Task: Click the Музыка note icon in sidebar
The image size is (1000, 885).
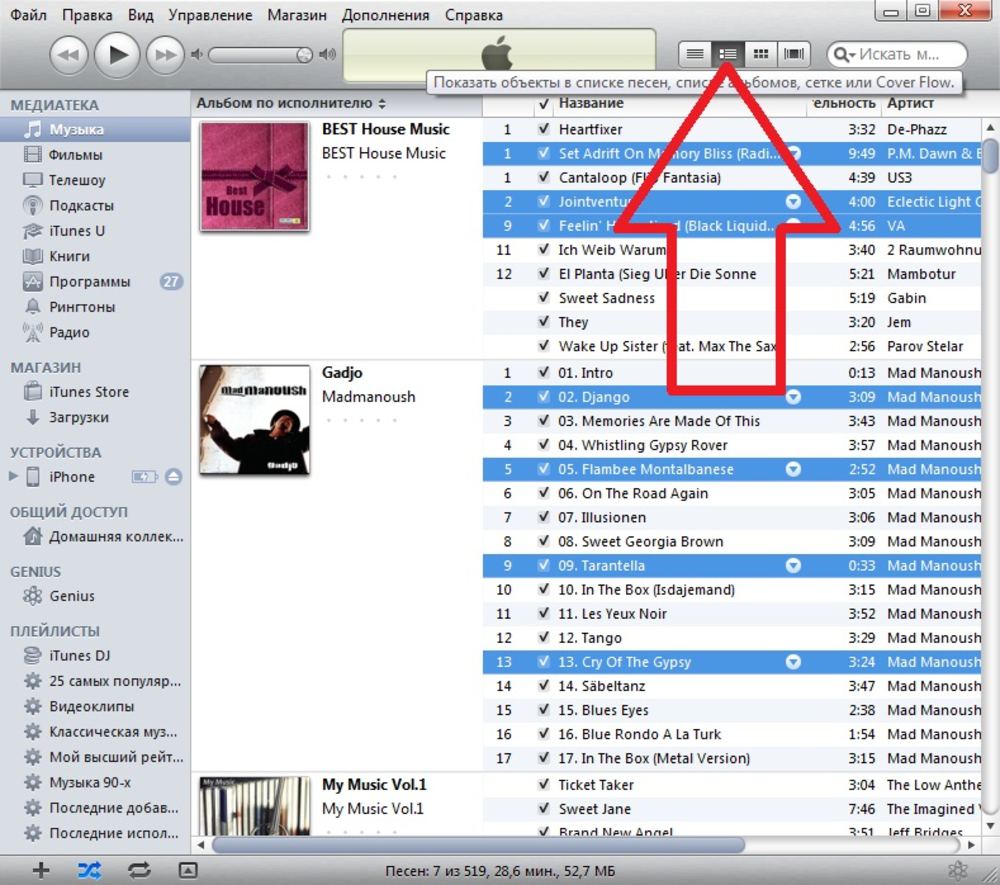Action: click(x=33, y=129)
